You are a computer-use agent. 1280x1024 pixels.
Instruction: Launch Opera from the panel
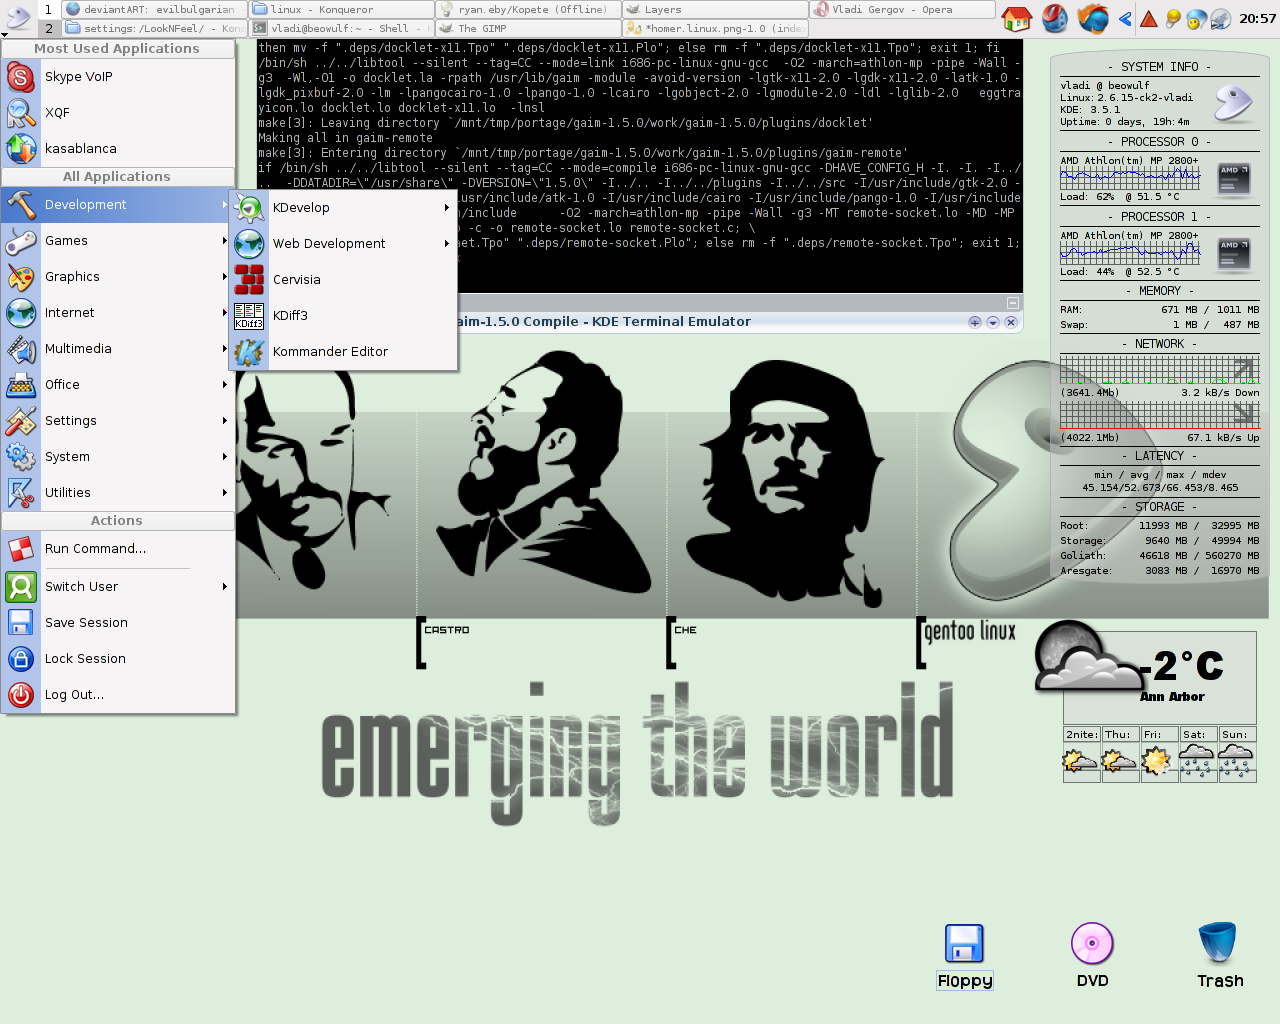click(1055, 18)
